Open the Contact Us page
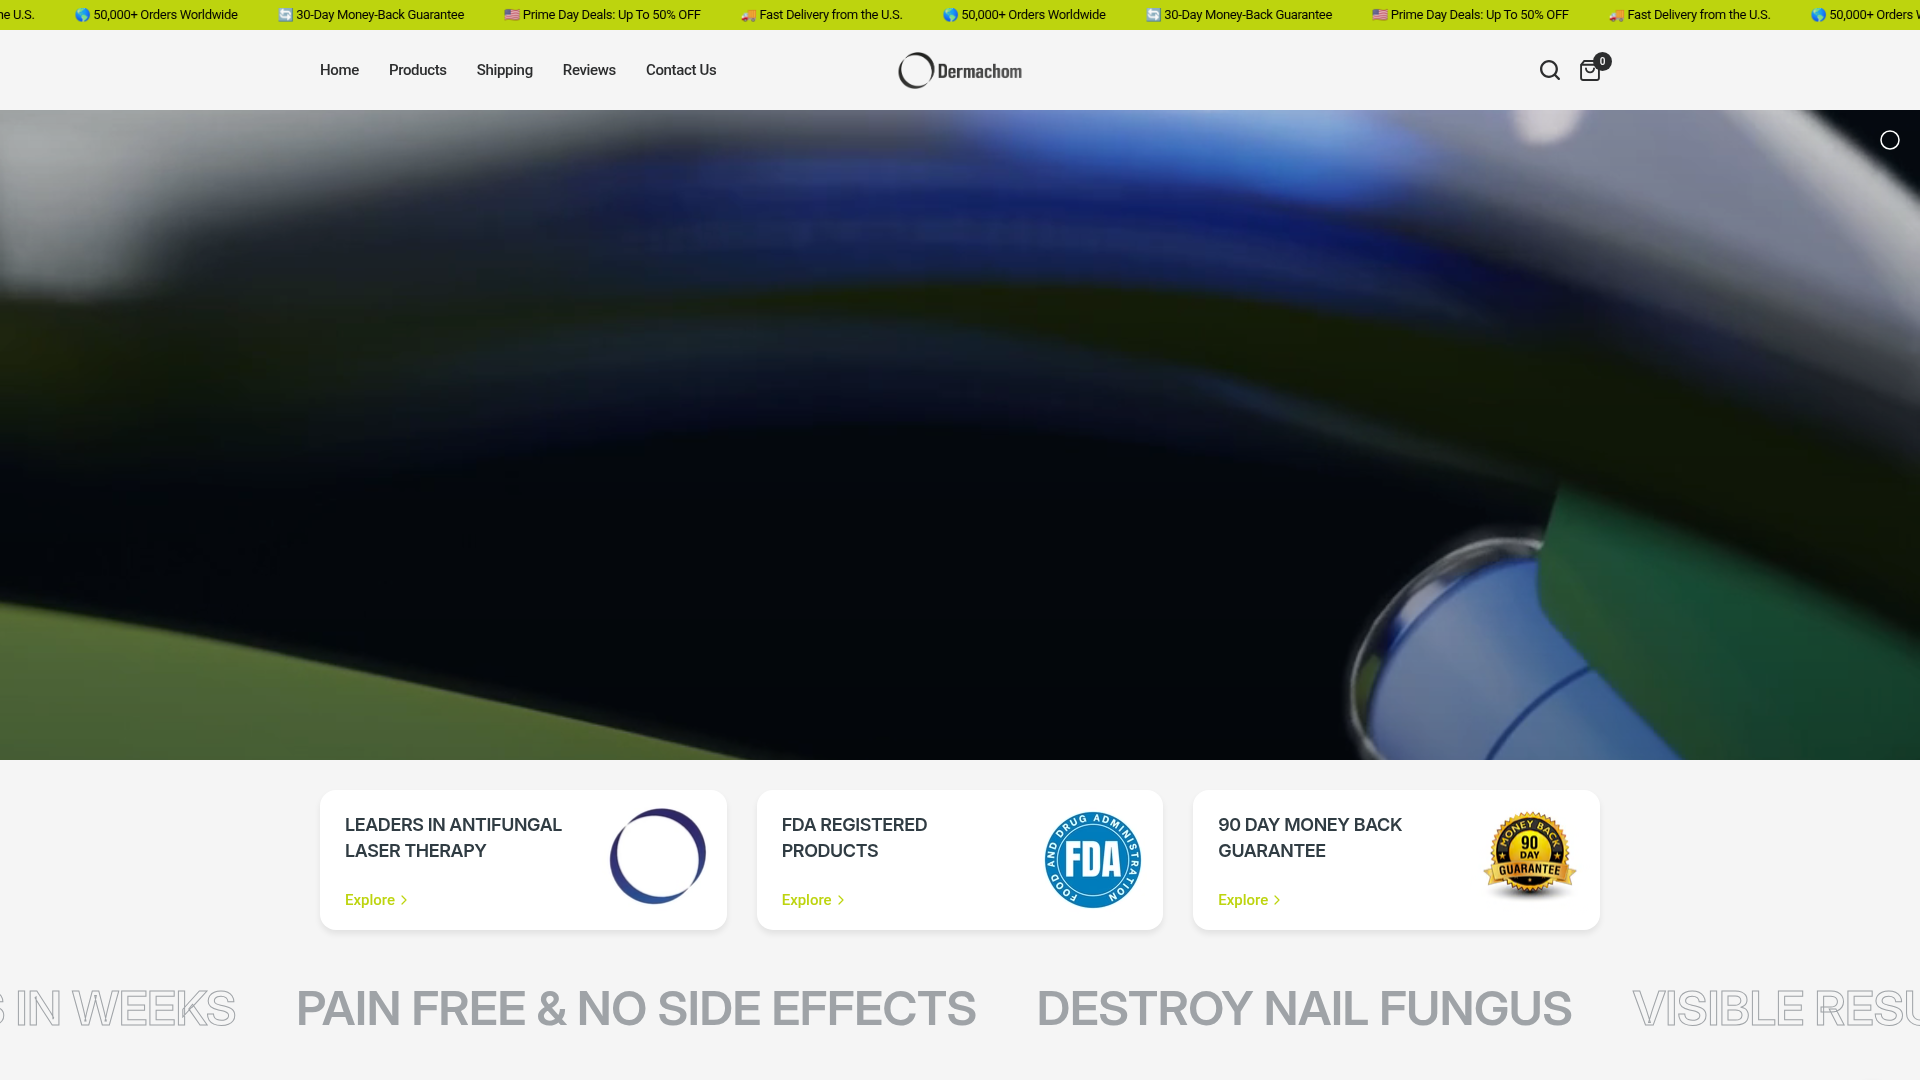 pyautogui.click(x=681, y=70)
